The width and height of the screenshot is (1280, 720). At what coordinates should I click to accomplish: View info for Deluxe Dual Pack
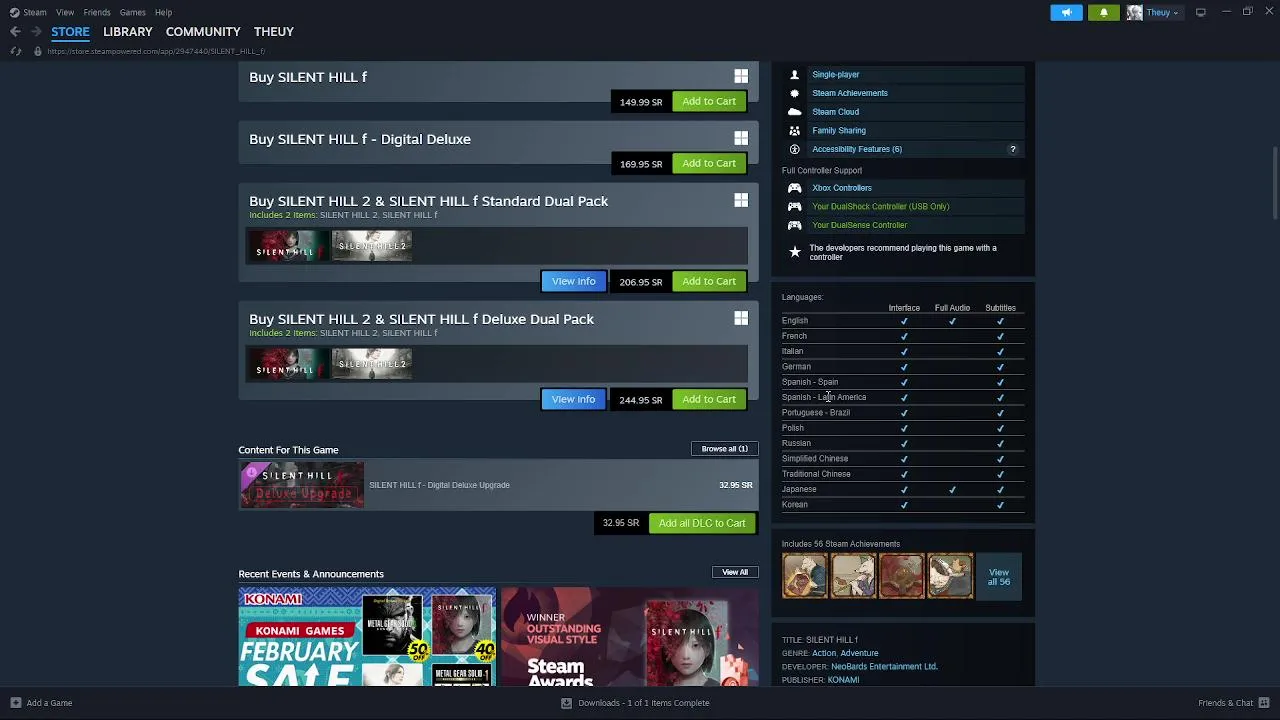[573, 399]
